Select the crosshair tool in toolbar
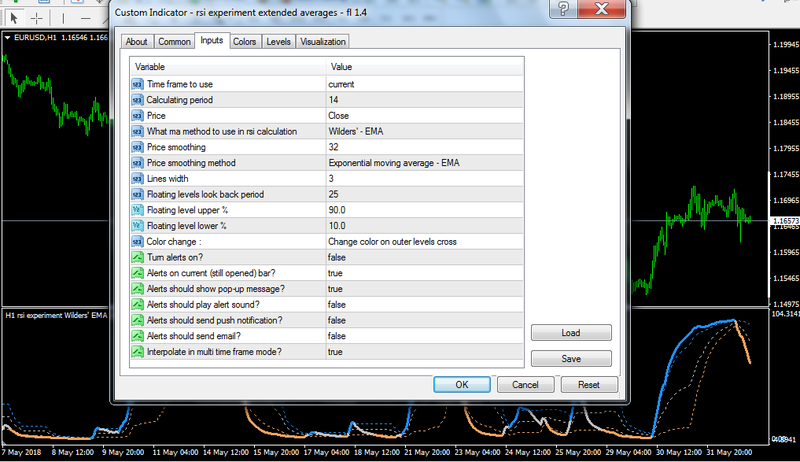The image size is (800, 462). point(37,18)
